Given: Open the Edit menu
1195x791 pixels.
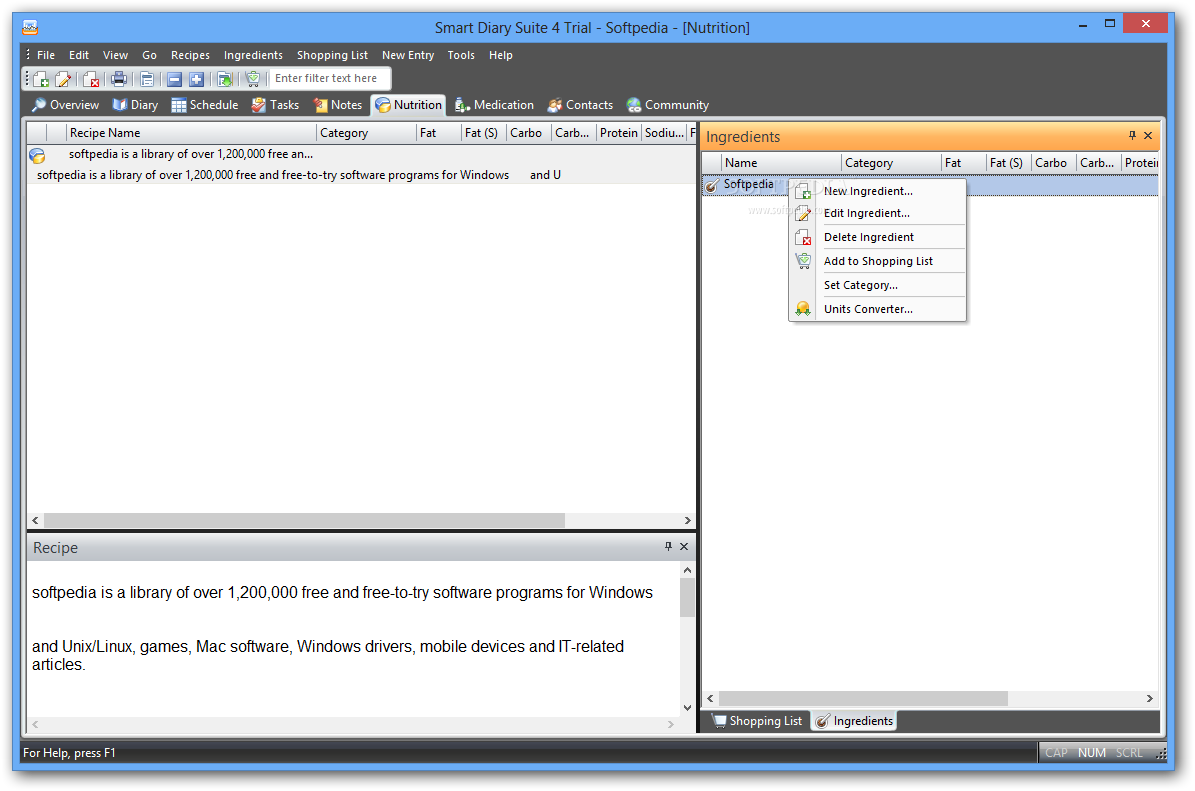Looking at the screenshot, I should (x=78, y=55).
